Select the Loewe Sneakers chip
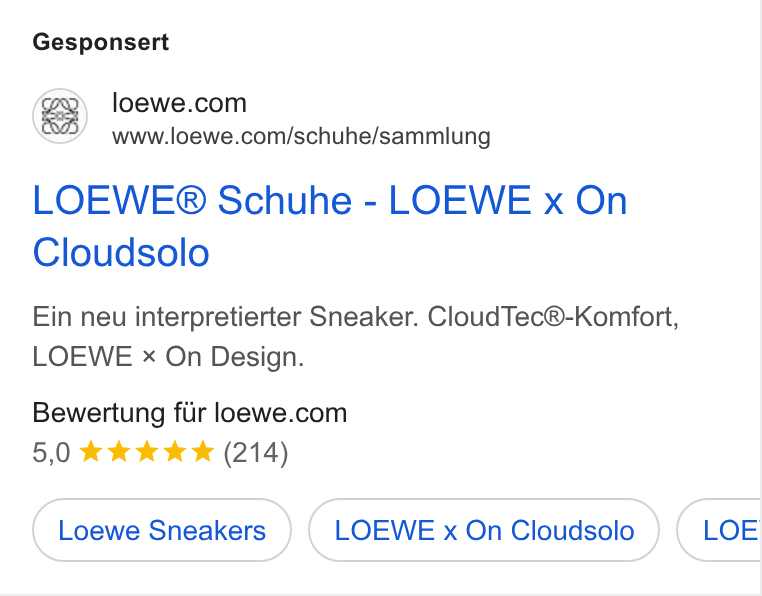762x596 pixels. [x=162, y=530]
